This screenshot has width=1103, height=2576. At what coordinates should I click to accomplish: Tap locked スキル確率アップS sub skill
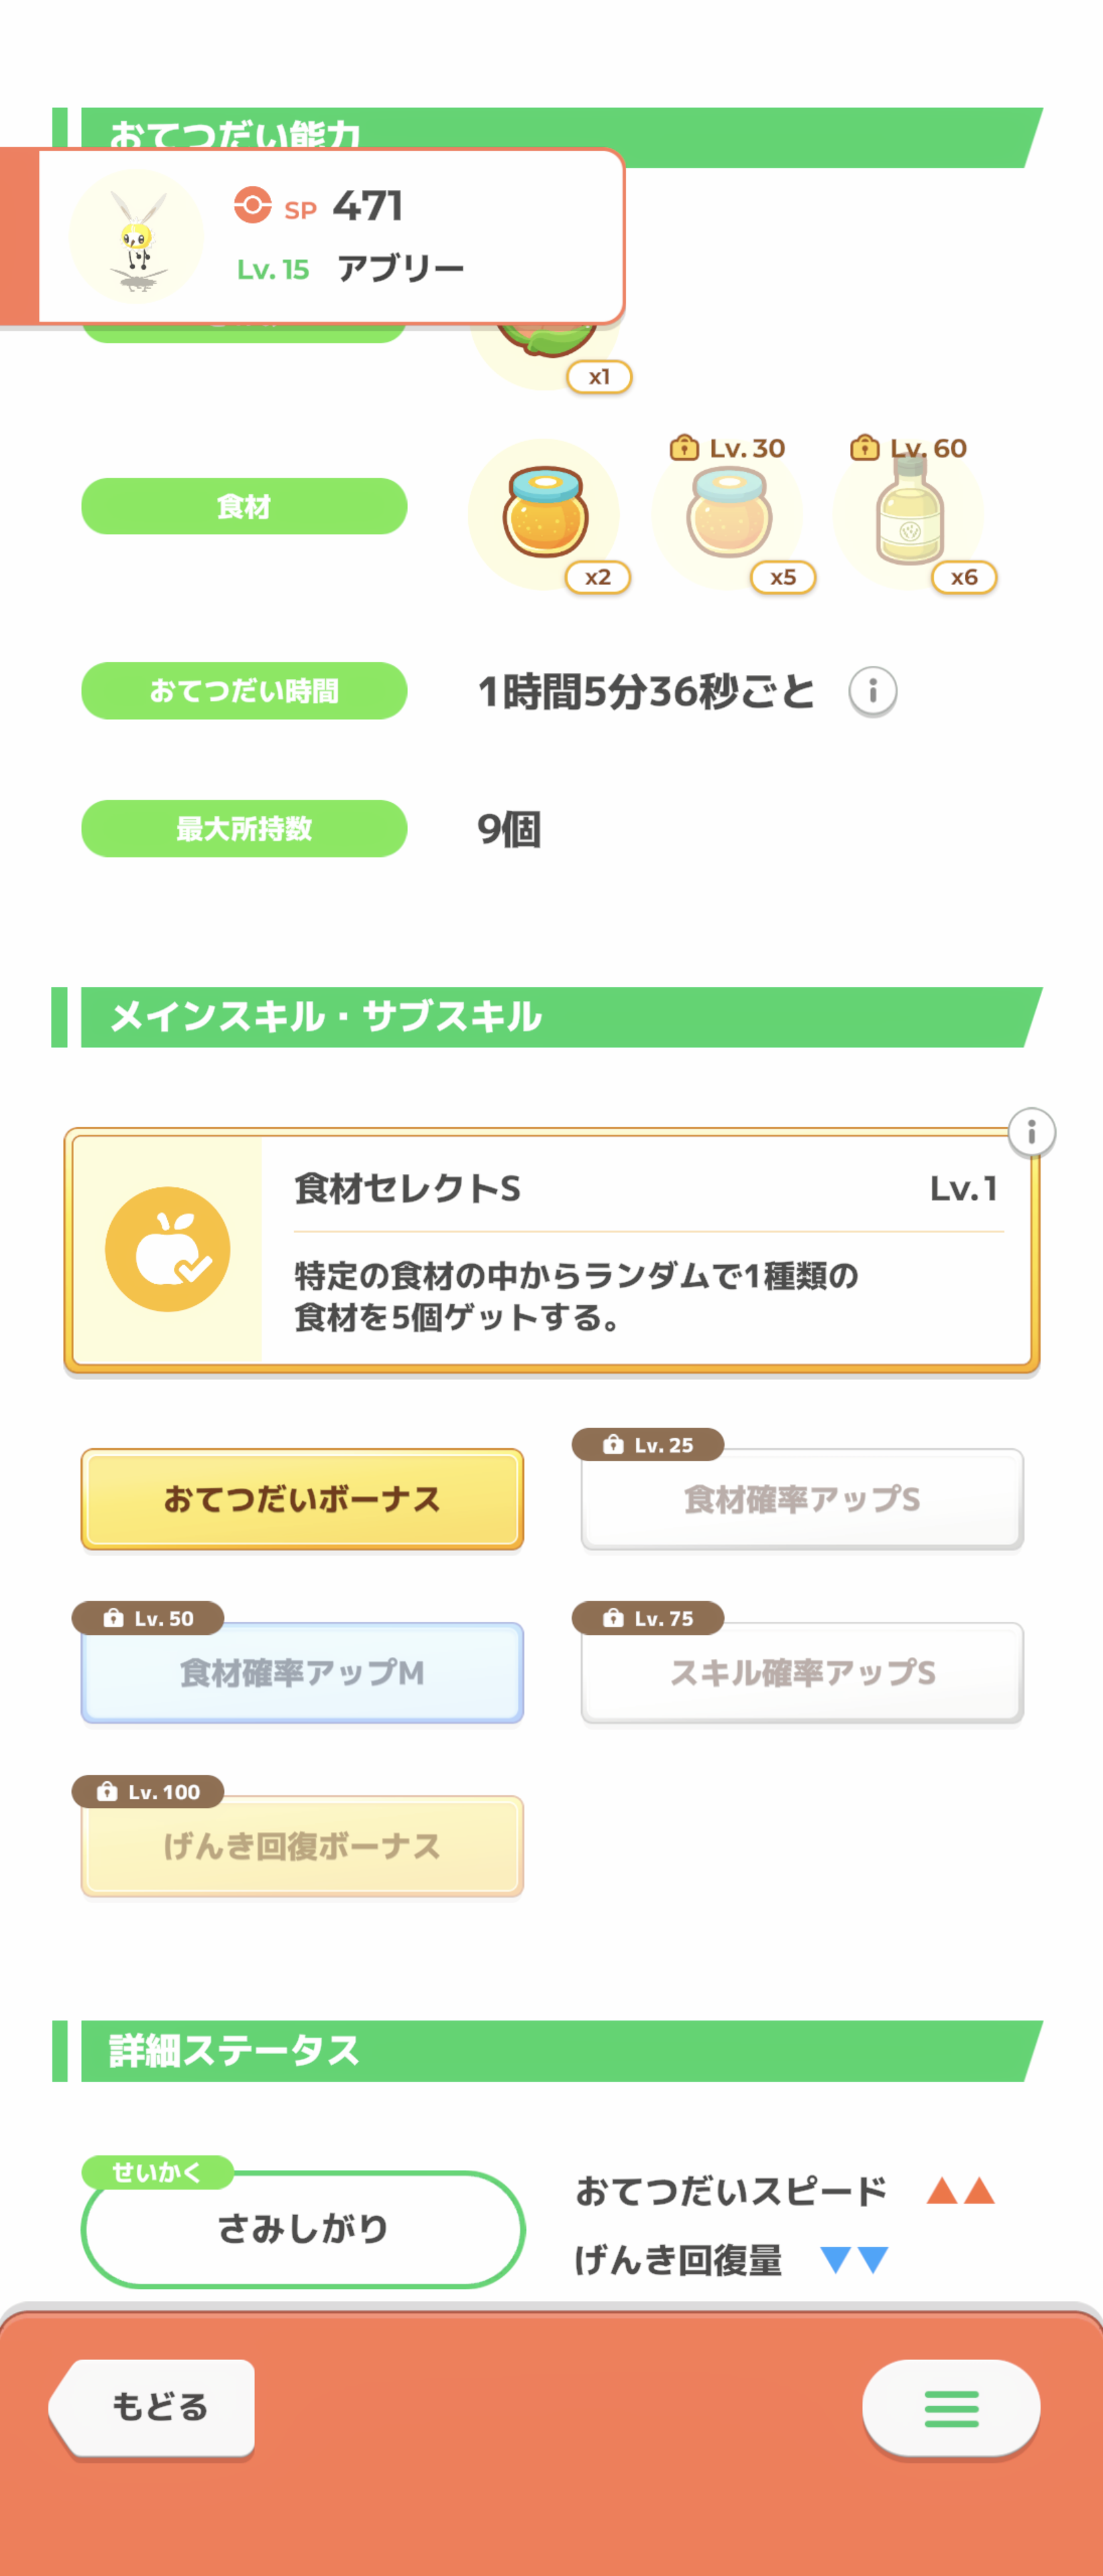coord(802,1672)
